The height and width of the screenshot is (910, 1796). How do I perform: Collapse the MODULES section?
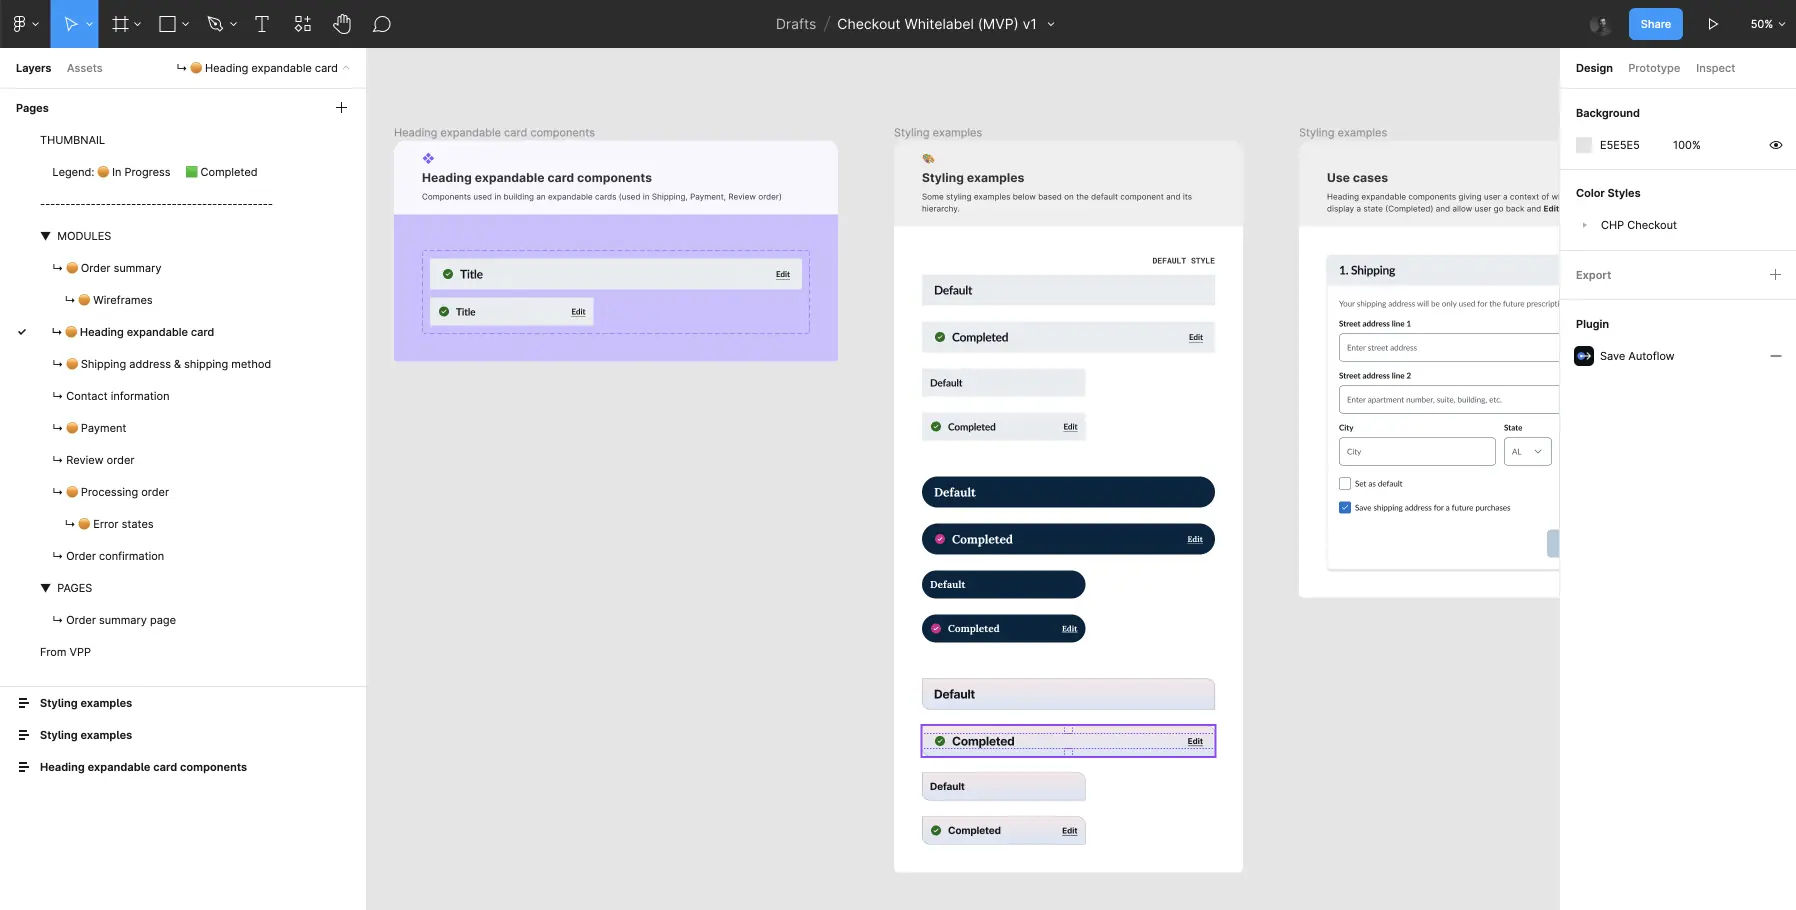click(x=45, y=236)
